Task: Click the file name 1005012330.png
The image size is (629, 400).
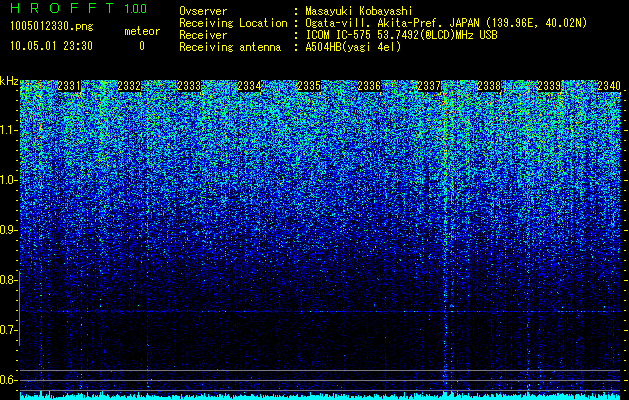Action: coord(51,27)
